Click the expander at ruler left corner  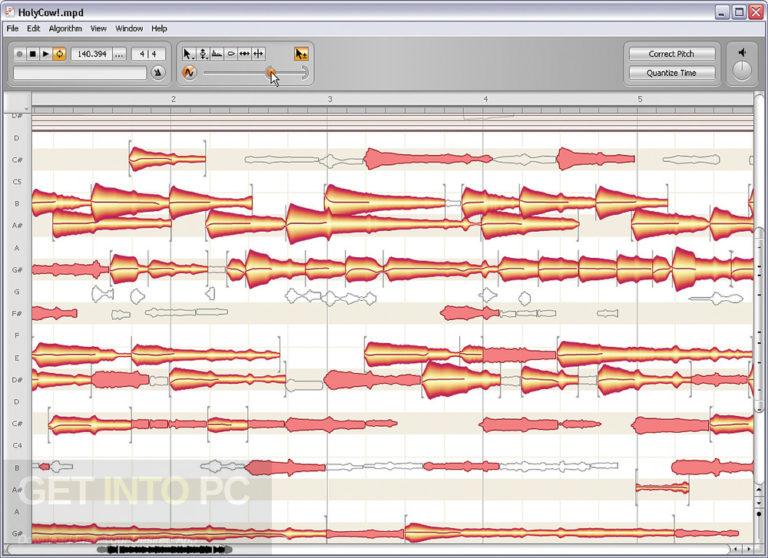26,109
